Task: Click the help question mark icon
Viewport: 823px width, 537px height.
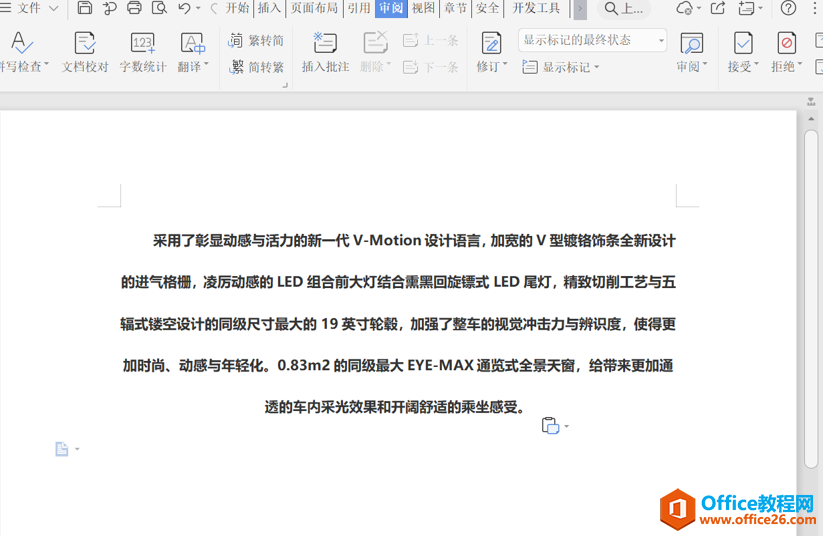Action: coord(788,8)
